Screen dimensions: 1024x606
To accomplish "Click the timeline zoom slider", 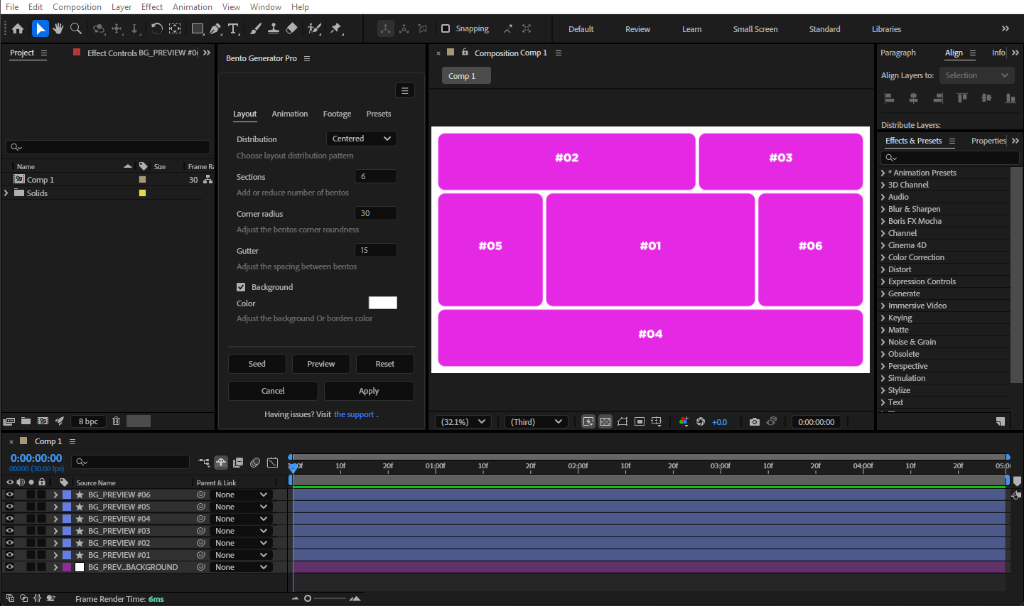I will coord(325,598).
